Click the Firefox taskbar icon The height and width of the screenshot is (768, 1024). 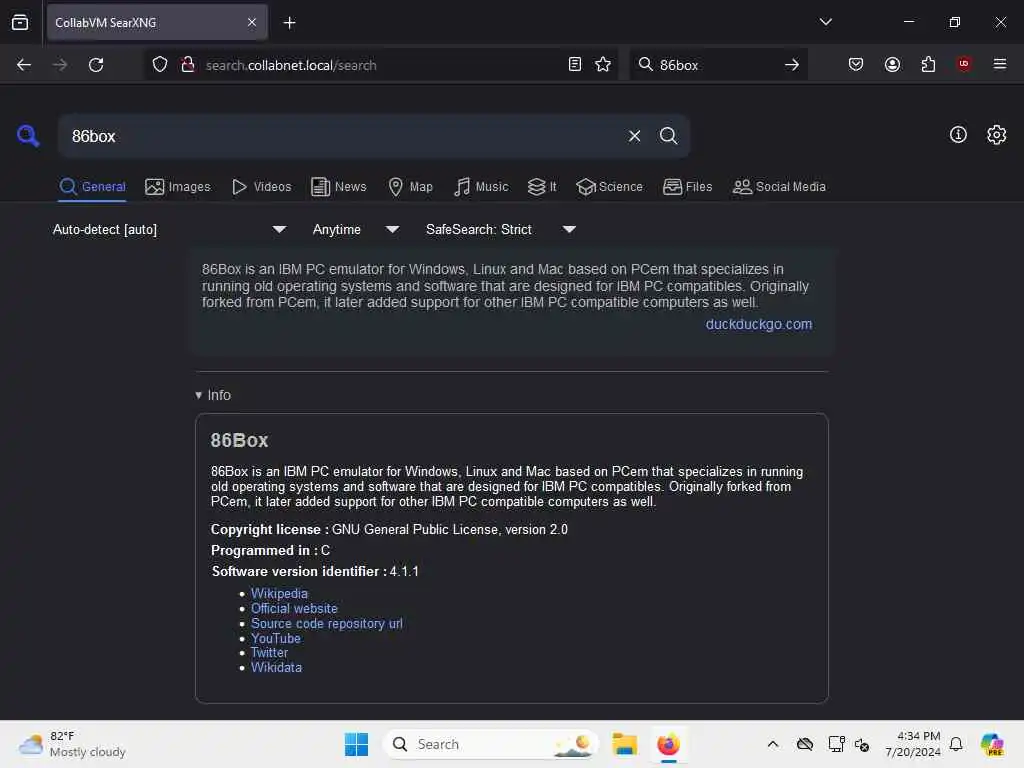[x=668, y=744]
